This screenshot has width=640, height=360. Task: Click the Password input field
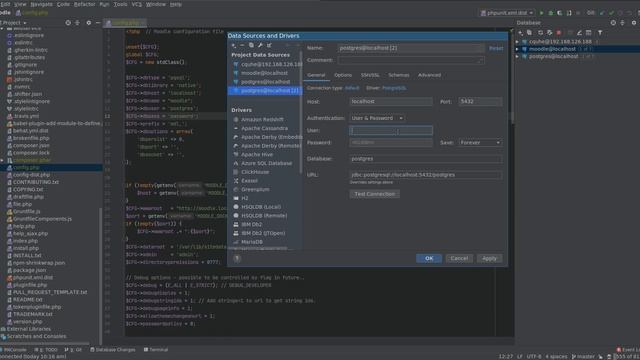[x=391, y=142]
